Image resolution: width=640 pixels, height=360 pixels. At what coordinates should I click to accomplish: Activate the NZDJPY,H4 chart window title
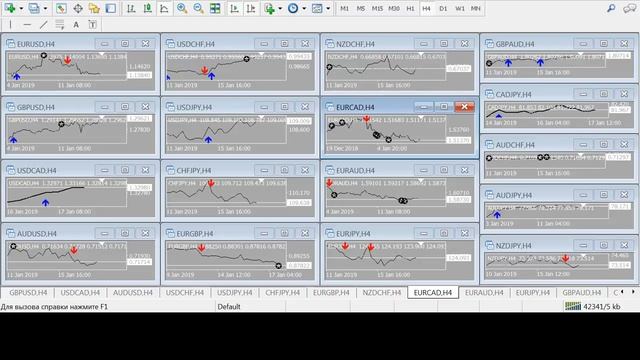point(513,246)
